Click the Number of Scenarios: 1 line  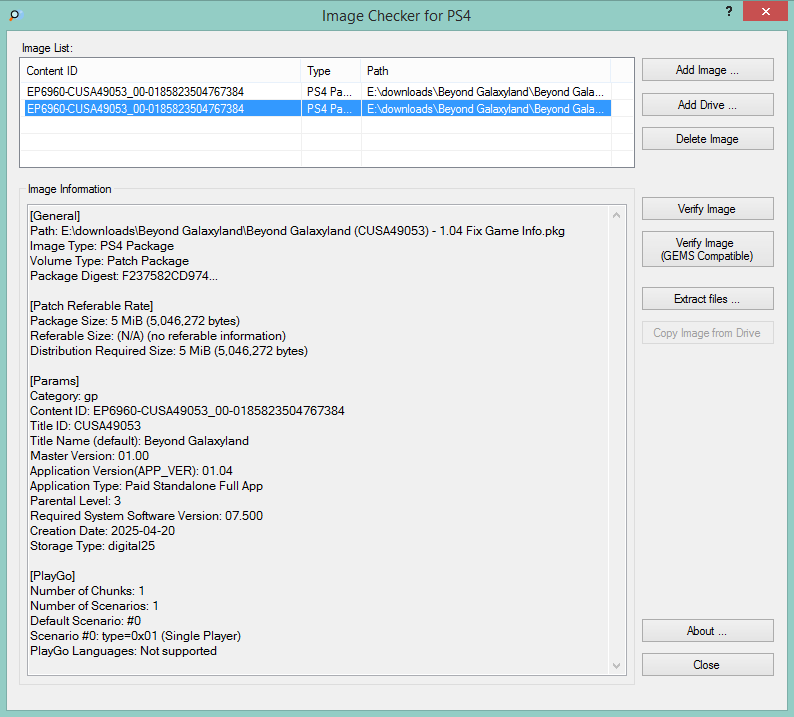tap(94, 606)
